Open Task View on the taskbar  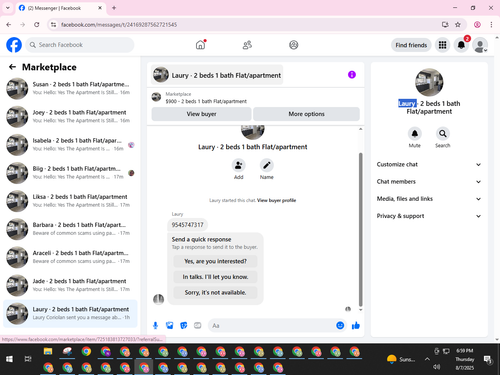[28, 359]
